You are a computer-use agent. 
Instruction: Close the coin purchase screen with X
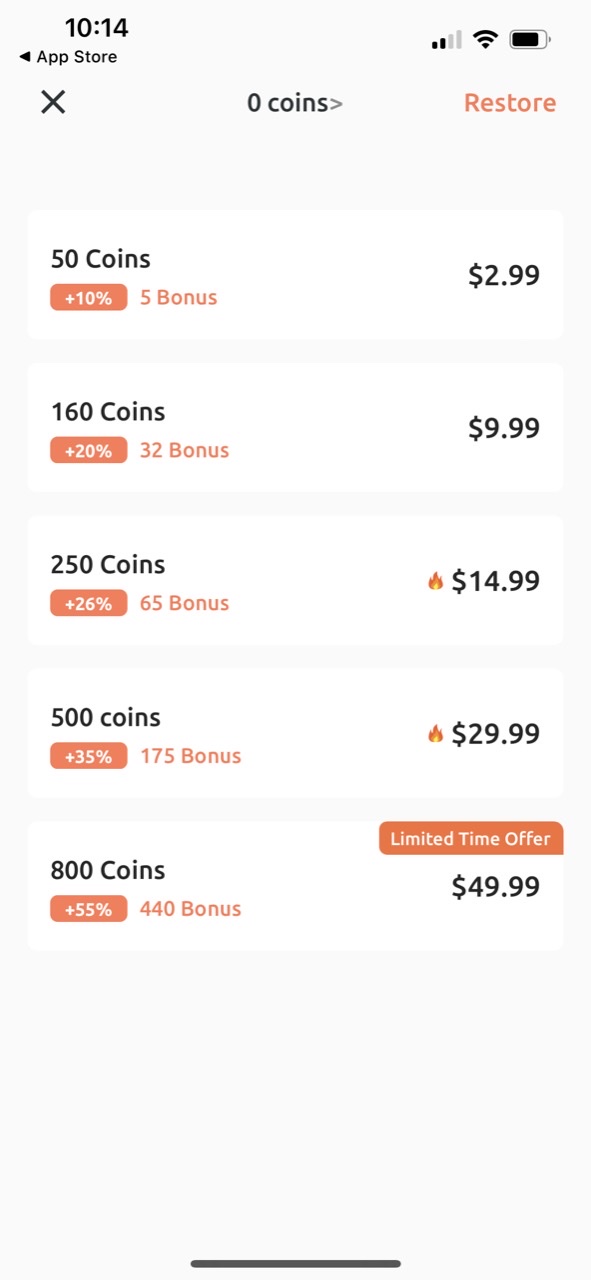53,102
